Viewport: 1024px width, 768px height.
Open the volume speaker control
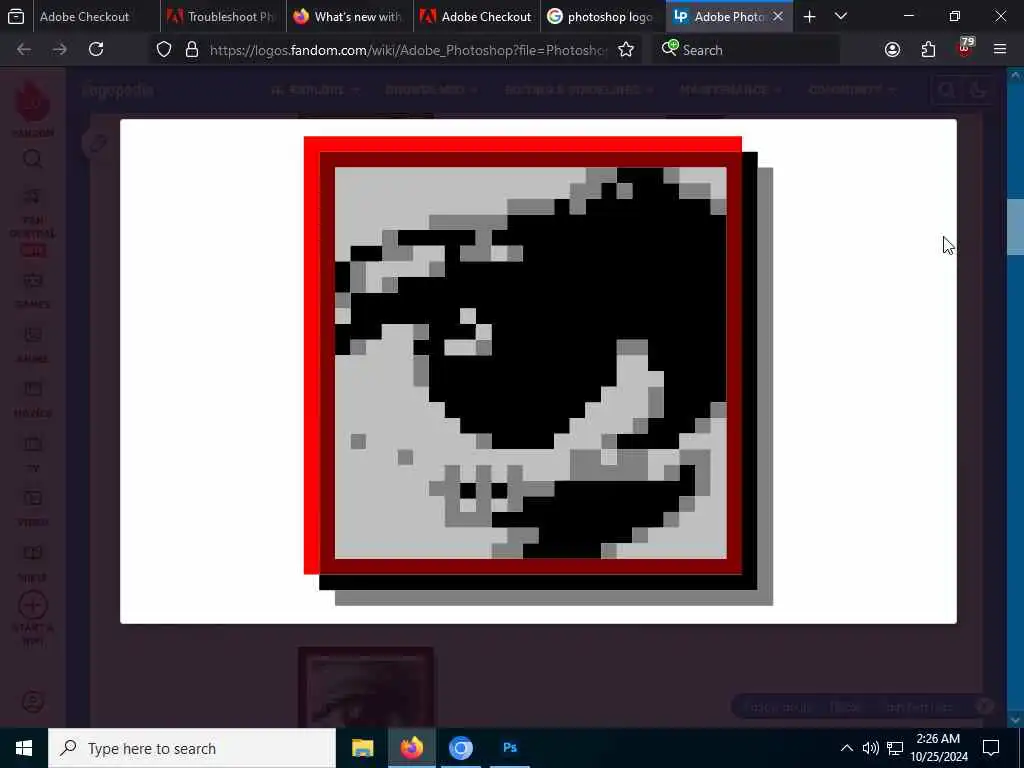[871, 748]
